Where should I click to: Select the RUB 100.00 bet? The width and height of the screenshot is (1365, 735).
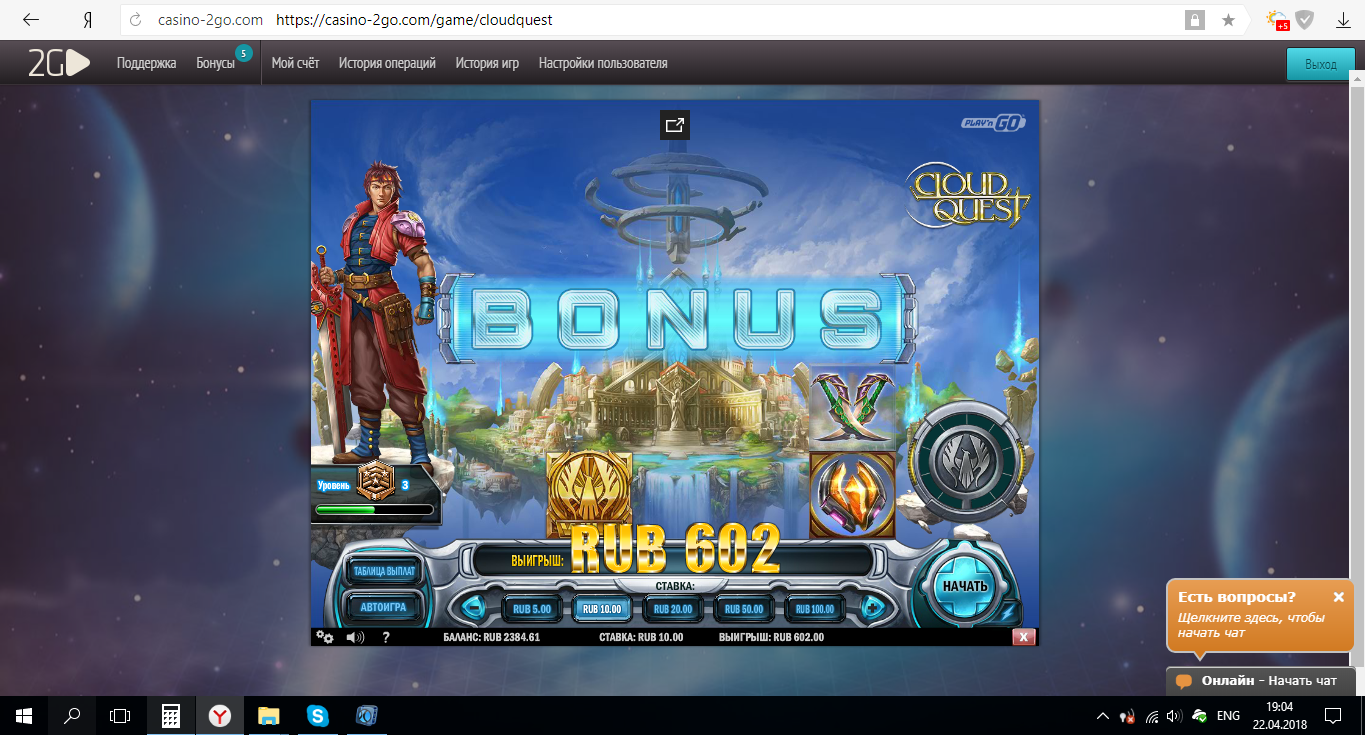(814, 608)
